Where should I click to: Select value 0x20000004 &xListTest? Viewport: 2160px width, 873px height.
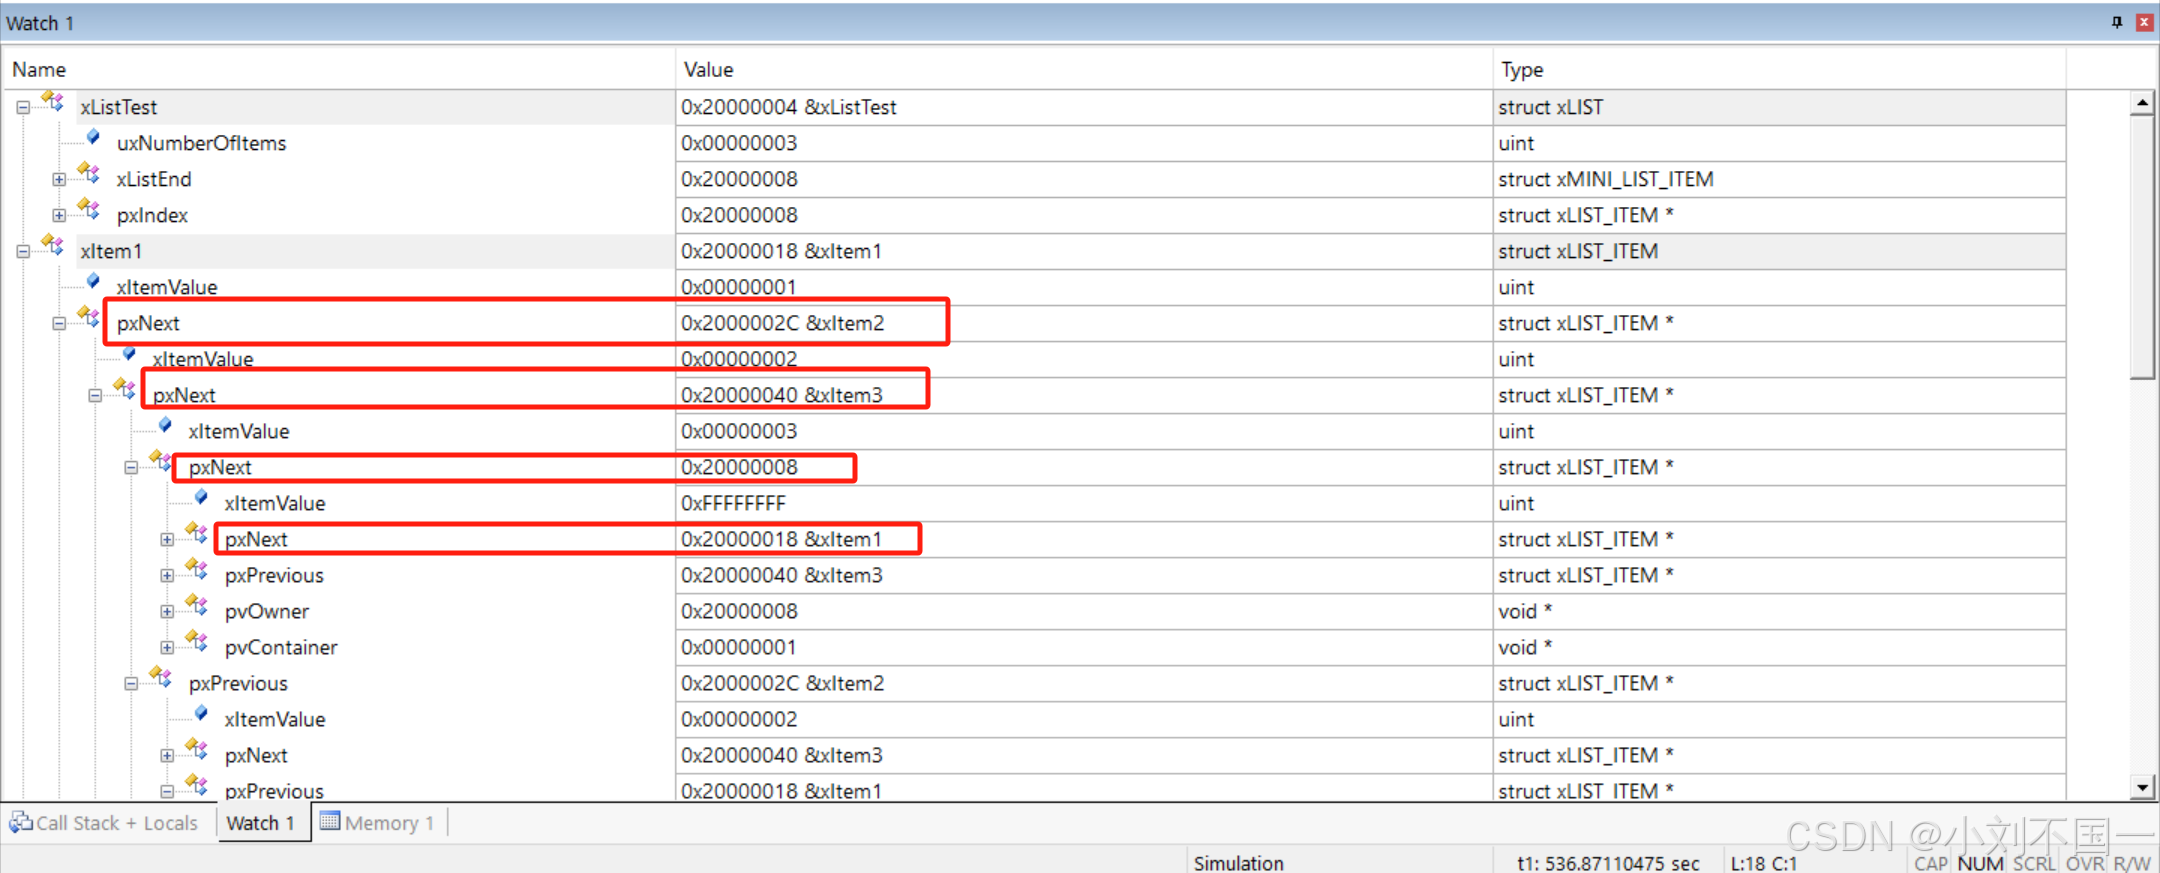(788, 107)
